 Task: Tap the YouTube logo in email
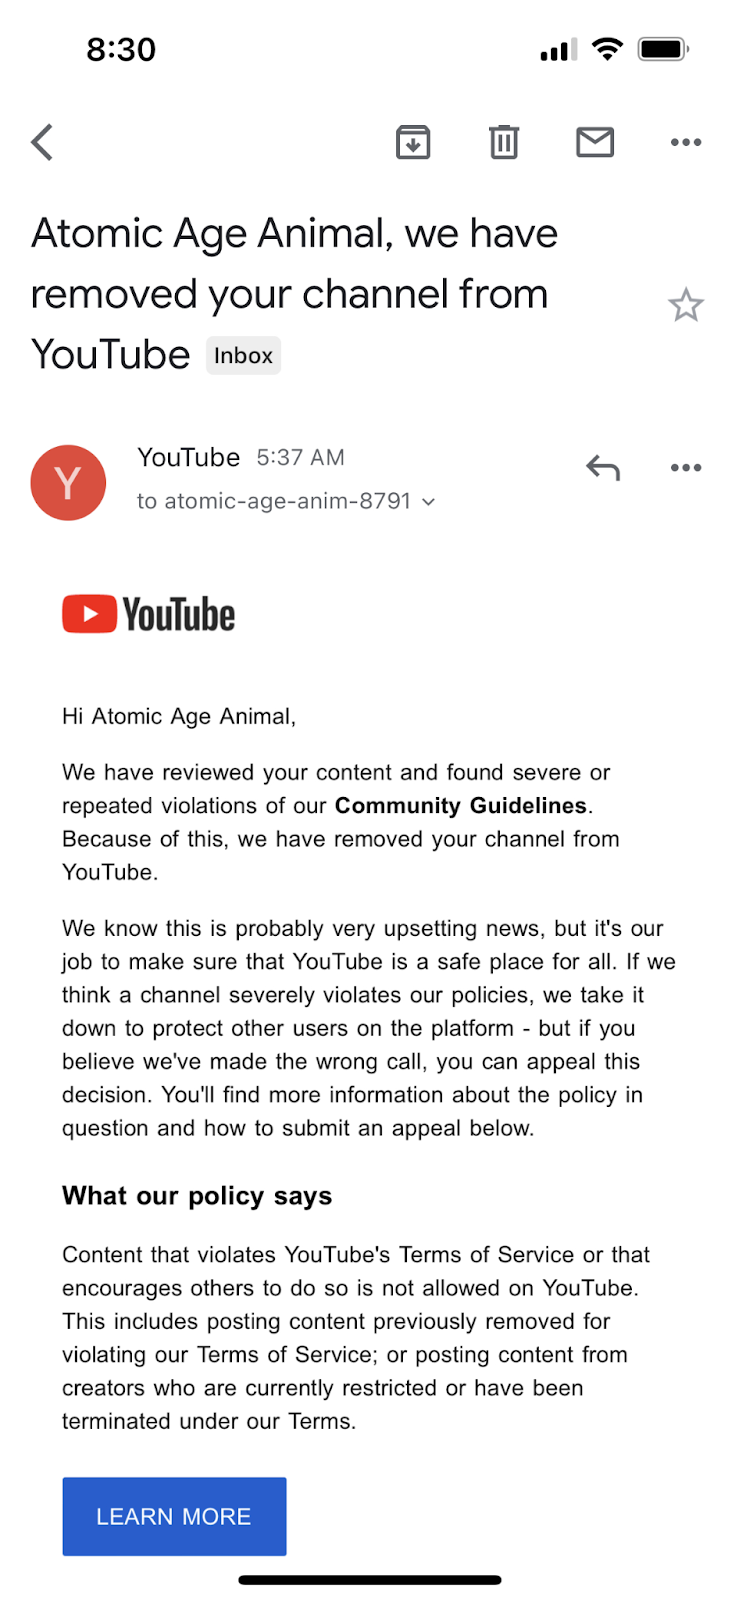[x=149, y=614]
